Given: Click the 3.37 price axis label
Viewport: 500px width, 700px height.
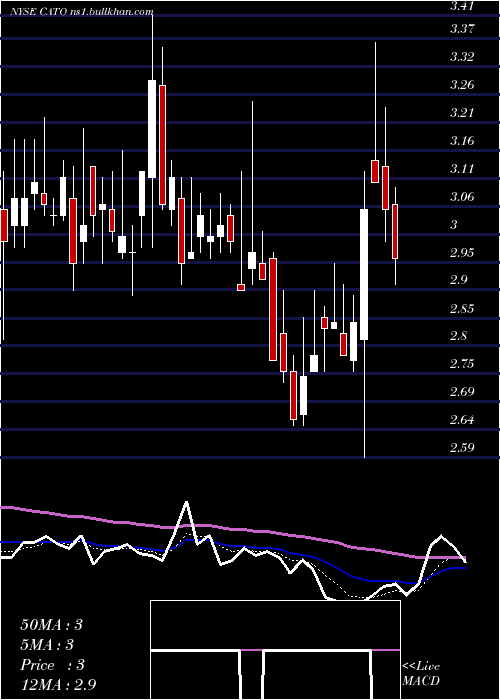Looking at the screenshot, I should pyautogui.click(x=462, y=29).
